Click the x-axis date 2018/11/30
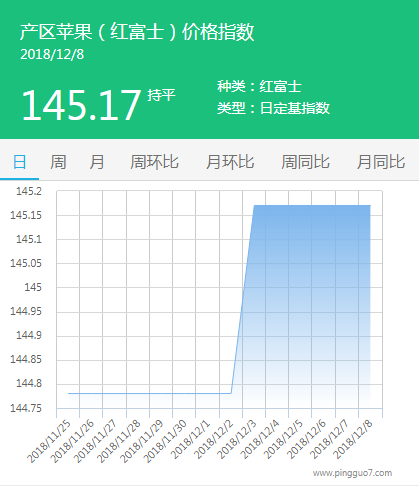Image resolution: width=419 pixels, height=486 pixels. (165, 442)
